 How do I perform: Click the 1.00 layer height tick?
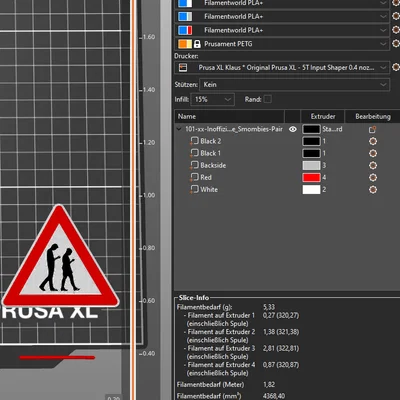tap(147, 195)
